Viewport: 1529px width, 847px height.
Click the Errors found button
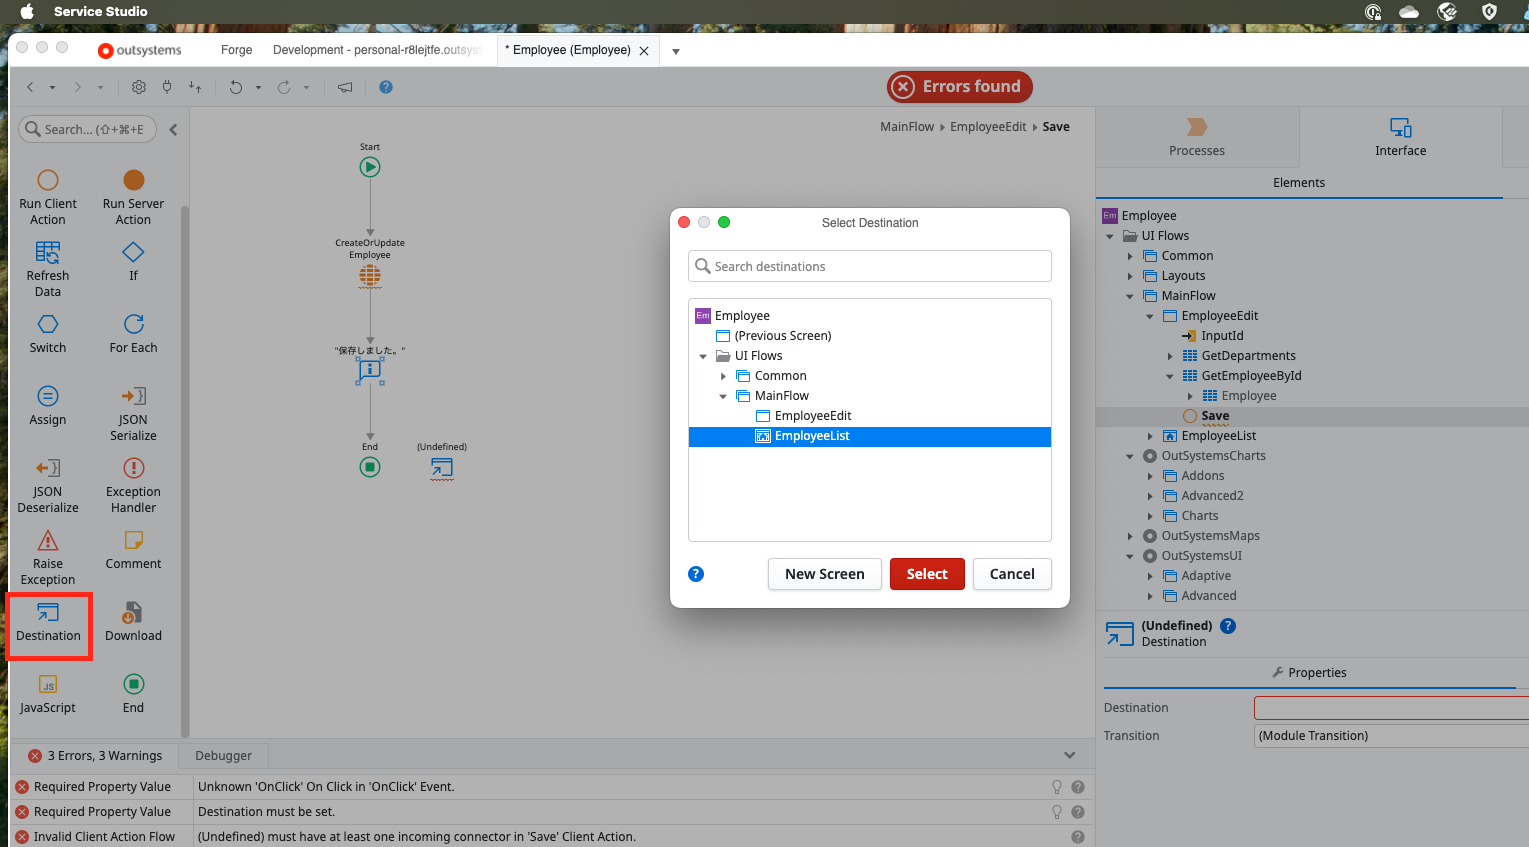[959, 87]
